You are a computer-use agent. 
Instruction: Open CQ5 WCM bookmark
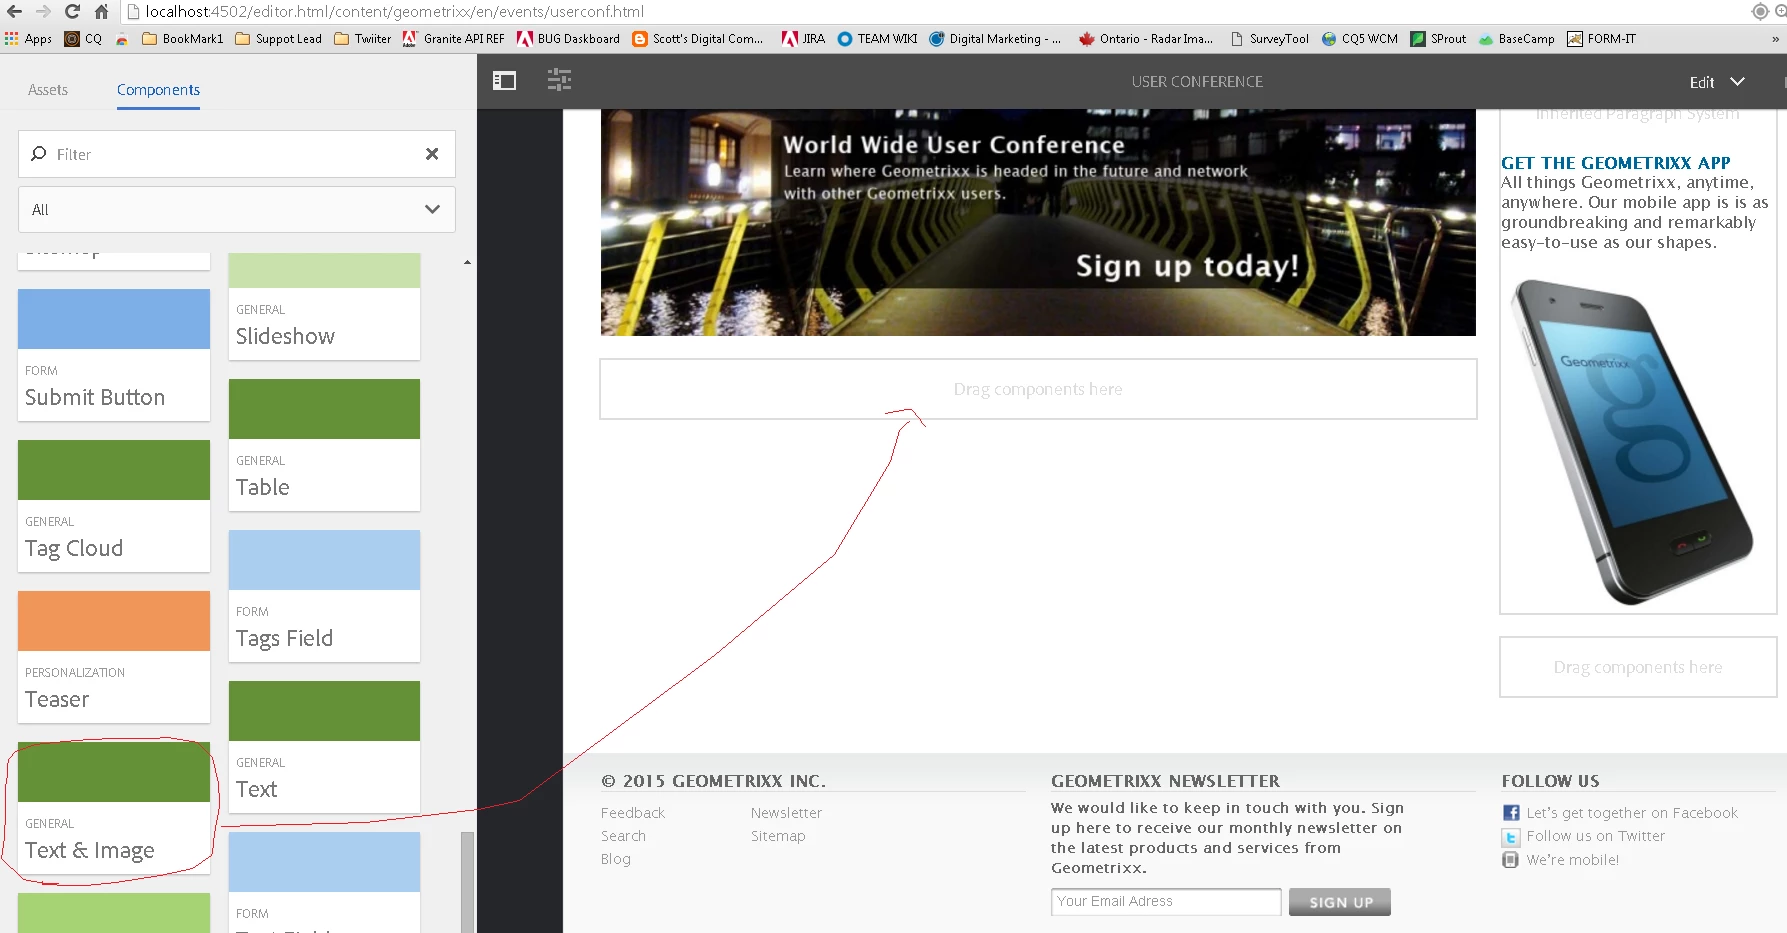pos(1360,39)
